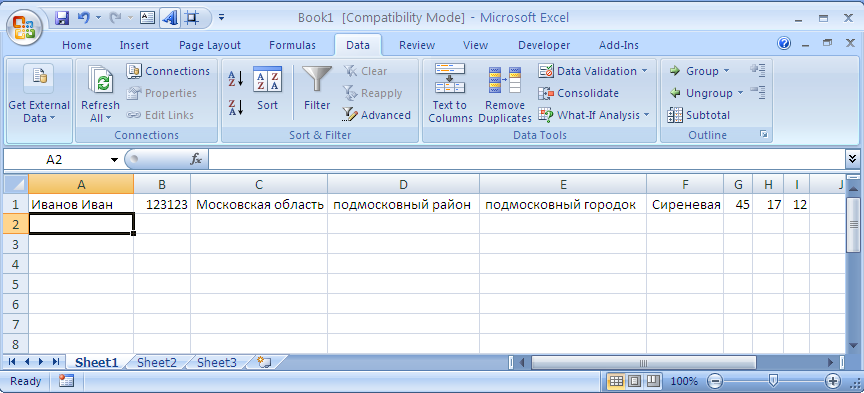Screen dimensions: 864x393
Task: Zoom out with the minus button
Action: click(x=715, y=381)
